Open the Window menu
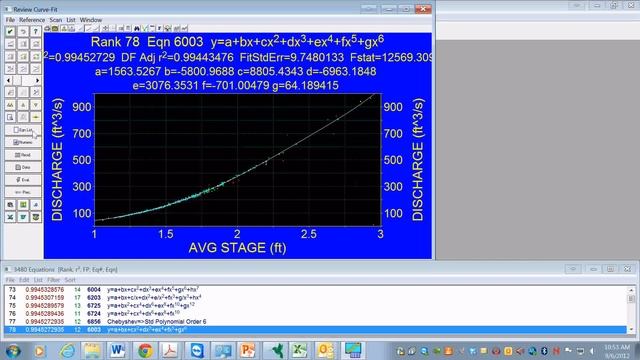 (x=91, y=20)
